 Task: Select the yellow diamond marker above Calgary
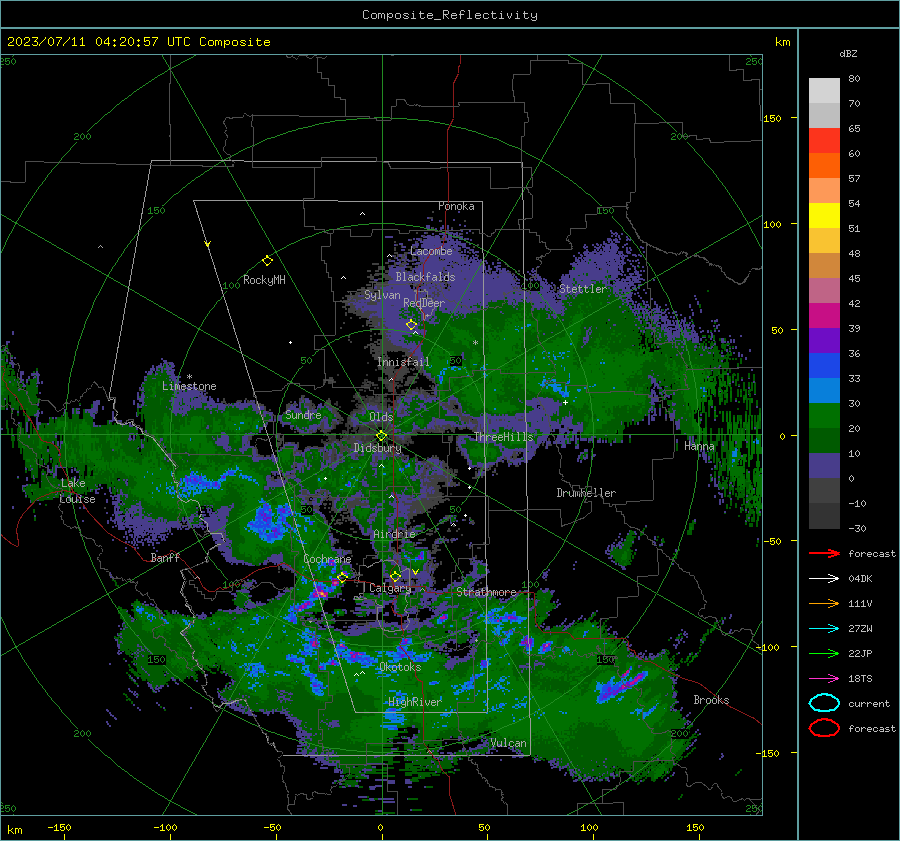[x=395, y=576]
